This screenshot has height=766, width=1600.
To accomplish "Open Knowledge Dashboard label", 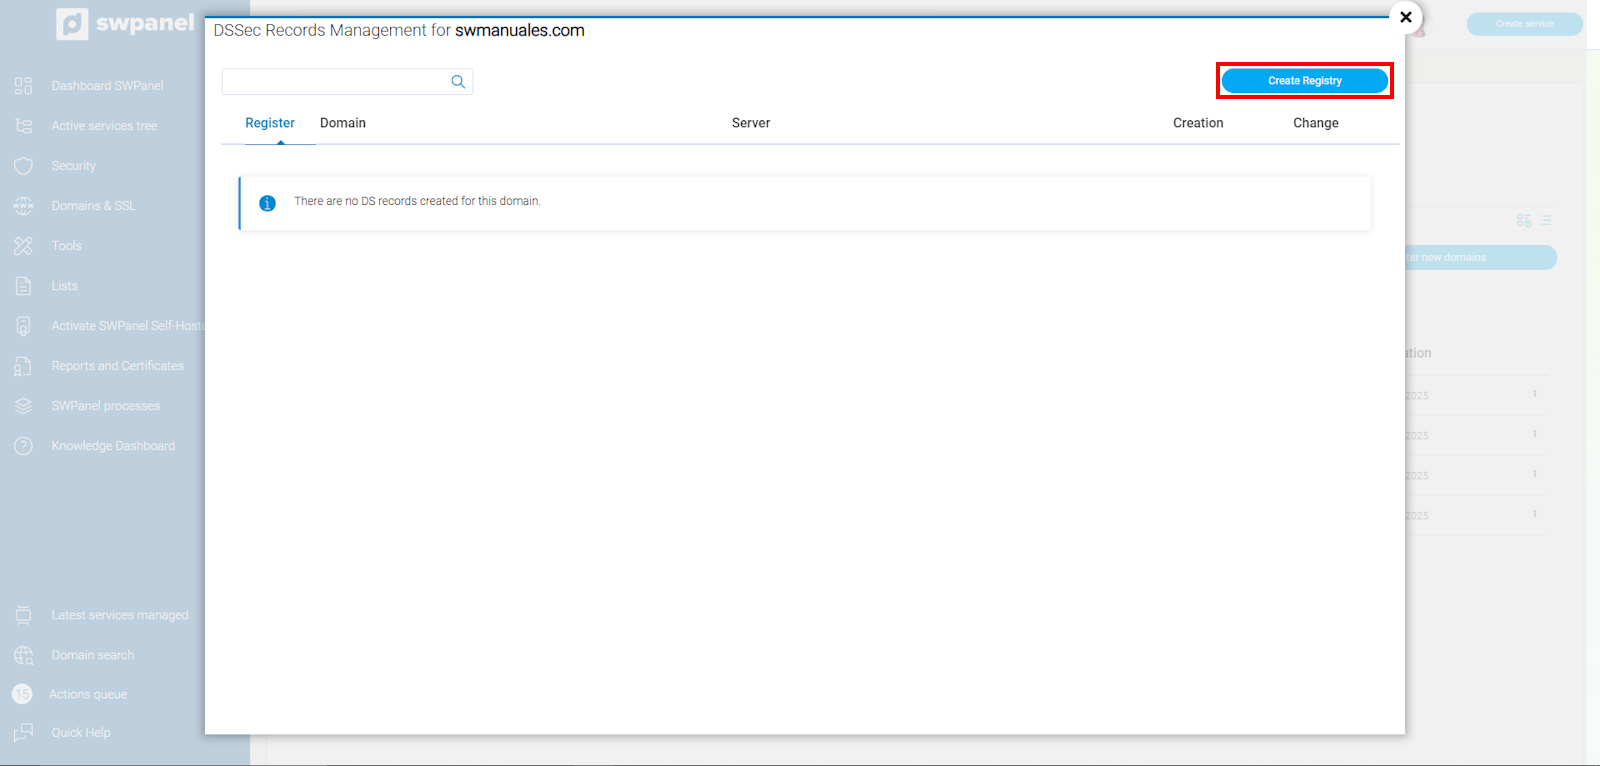I will pyautogui.click(x=113, y=446).
